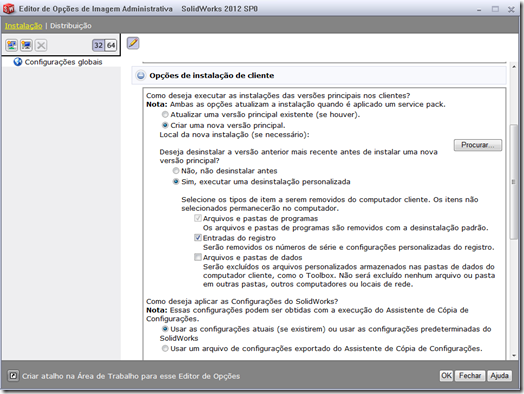
Task: Minimize the window
Action: pyautogui.click(x=479, y=9)
